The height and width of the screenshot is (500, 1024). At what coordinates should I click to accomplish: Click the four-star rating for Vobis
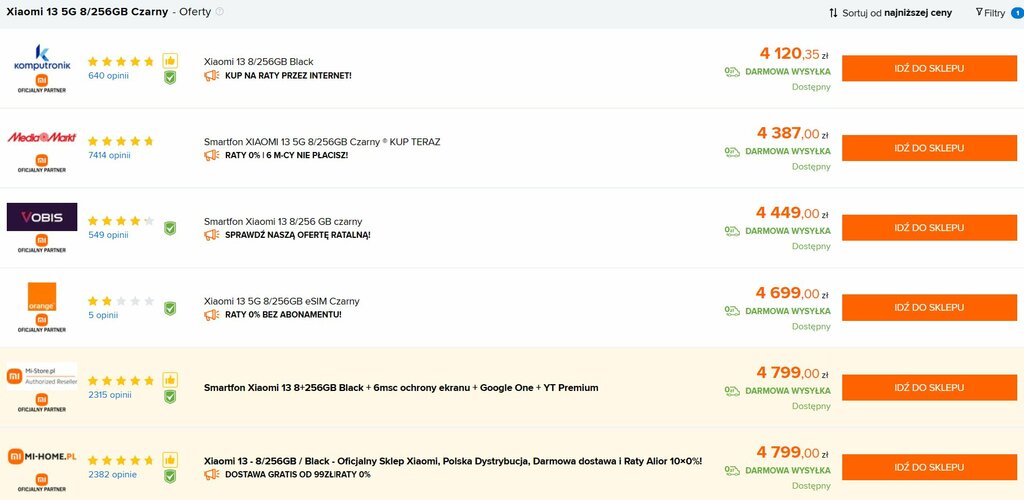(x=121, y=221)
